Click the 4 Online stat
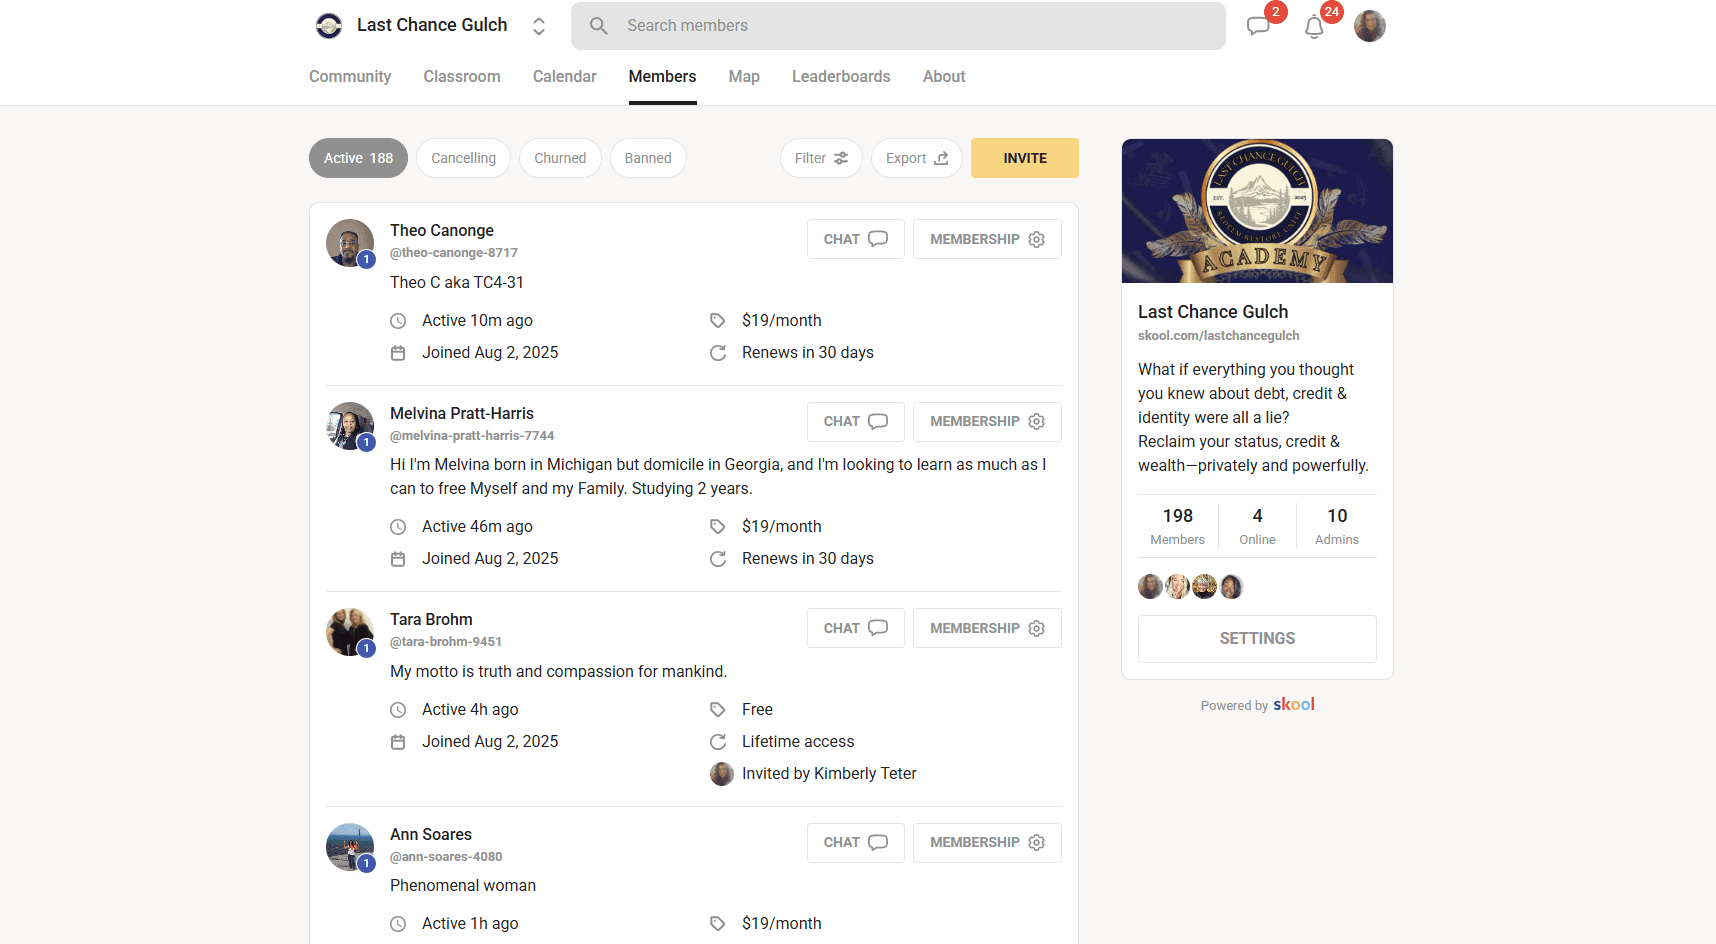The height and width of the screenshot is (944, 1716). (1257, 526)
